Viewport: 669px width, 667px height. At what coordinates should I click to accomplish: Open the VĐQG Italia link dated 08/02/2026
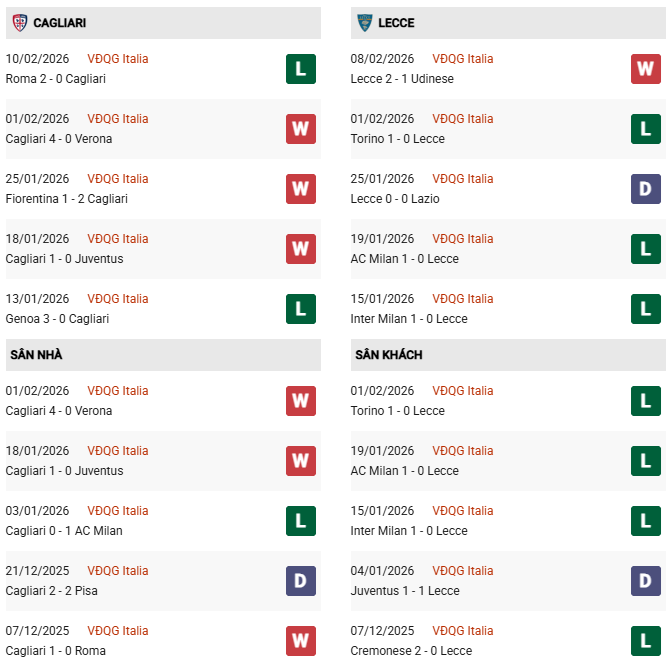click(463, 59)
